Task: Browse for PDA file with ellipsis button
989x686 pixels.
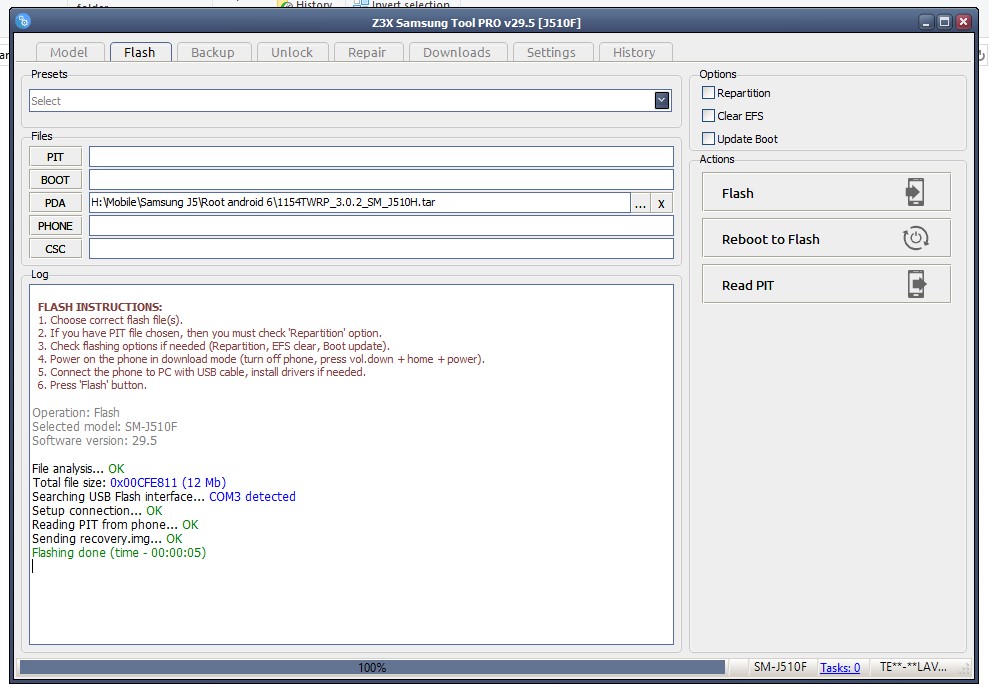Action: point(640,203)
